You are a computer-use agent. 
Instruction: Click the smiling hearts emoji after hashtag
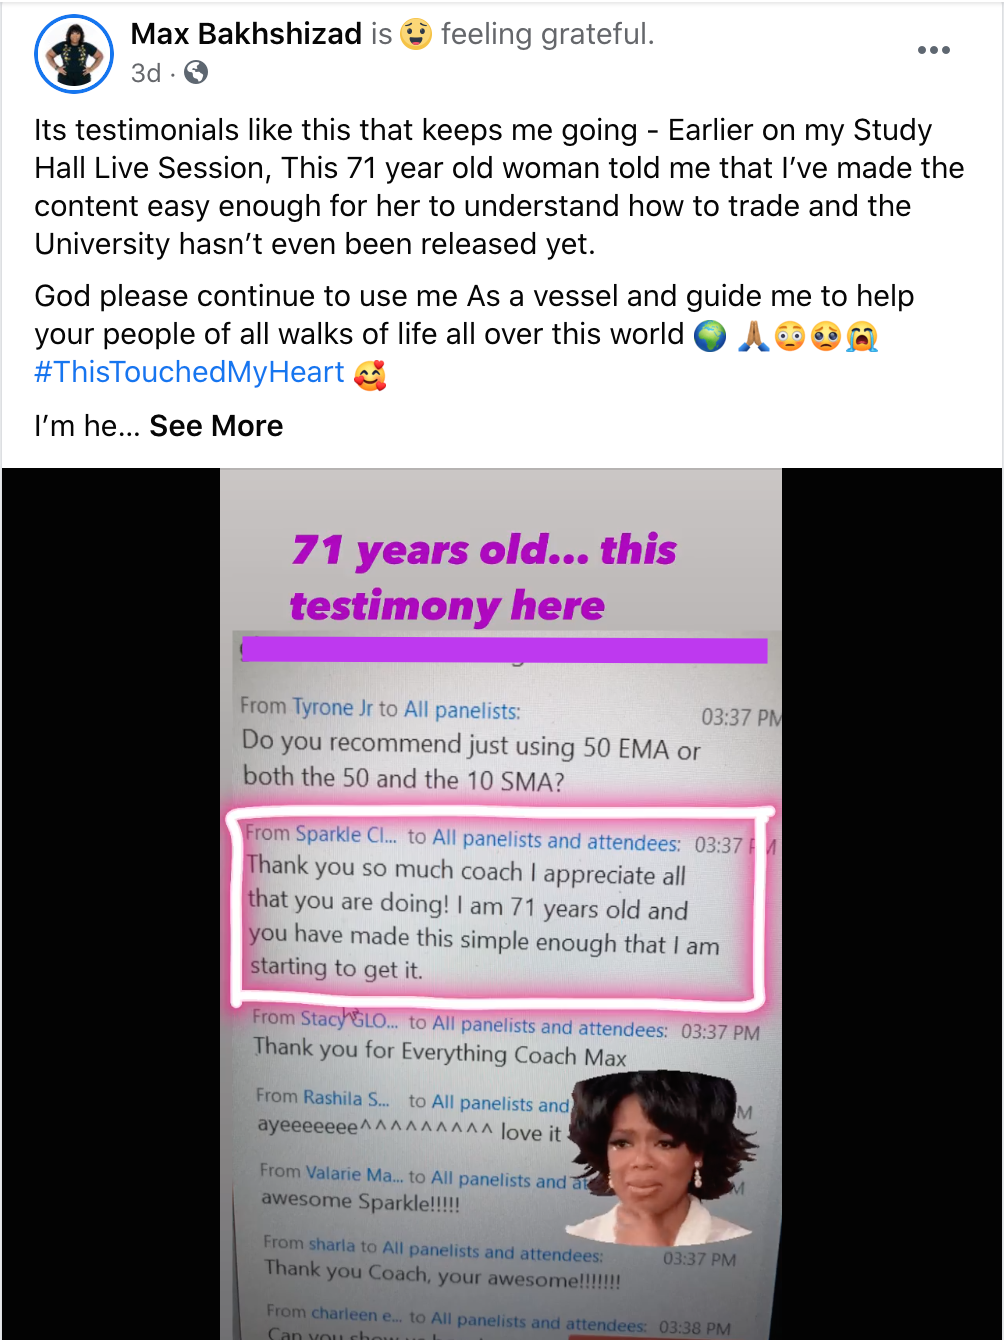click(370, 374)
